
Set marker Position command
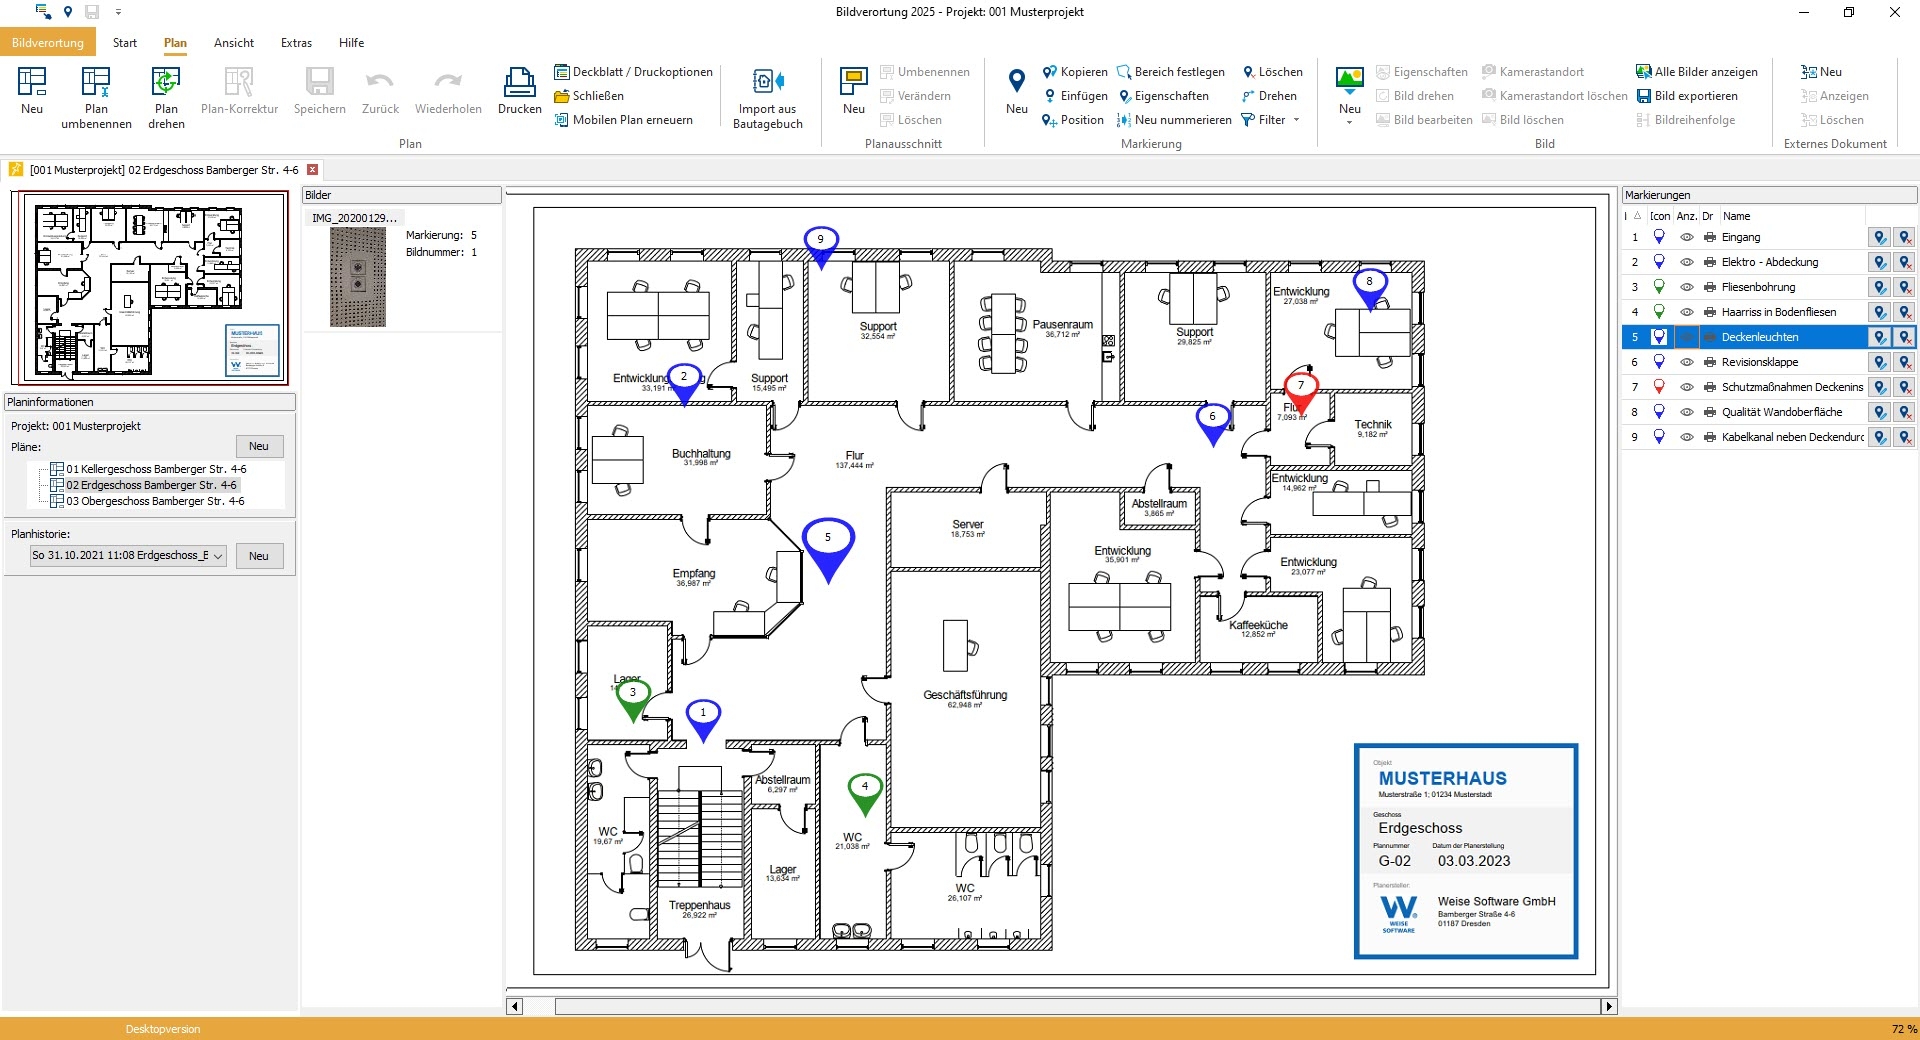click(1073, 120)
